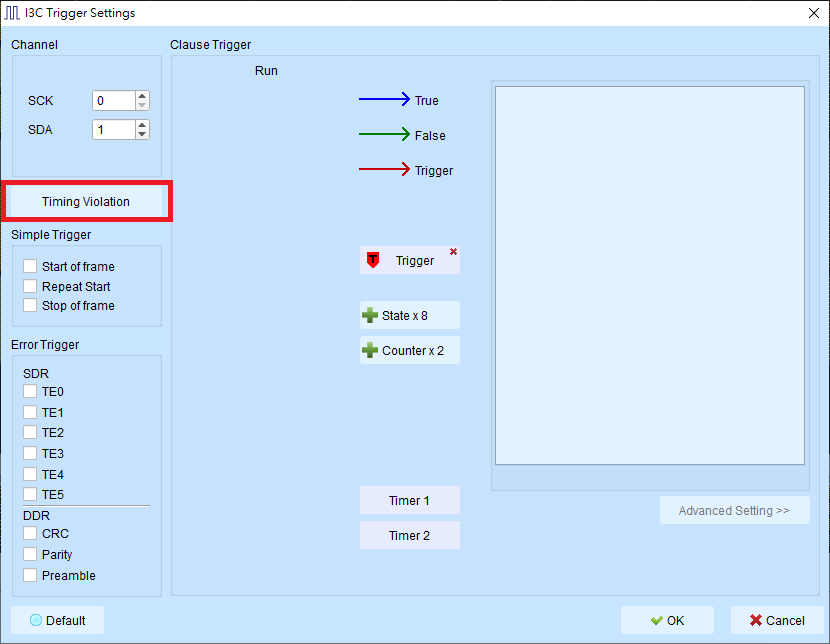Decrement the SDA channel number
The height and width of the screenshot is (644, 830).
point(142,134)
